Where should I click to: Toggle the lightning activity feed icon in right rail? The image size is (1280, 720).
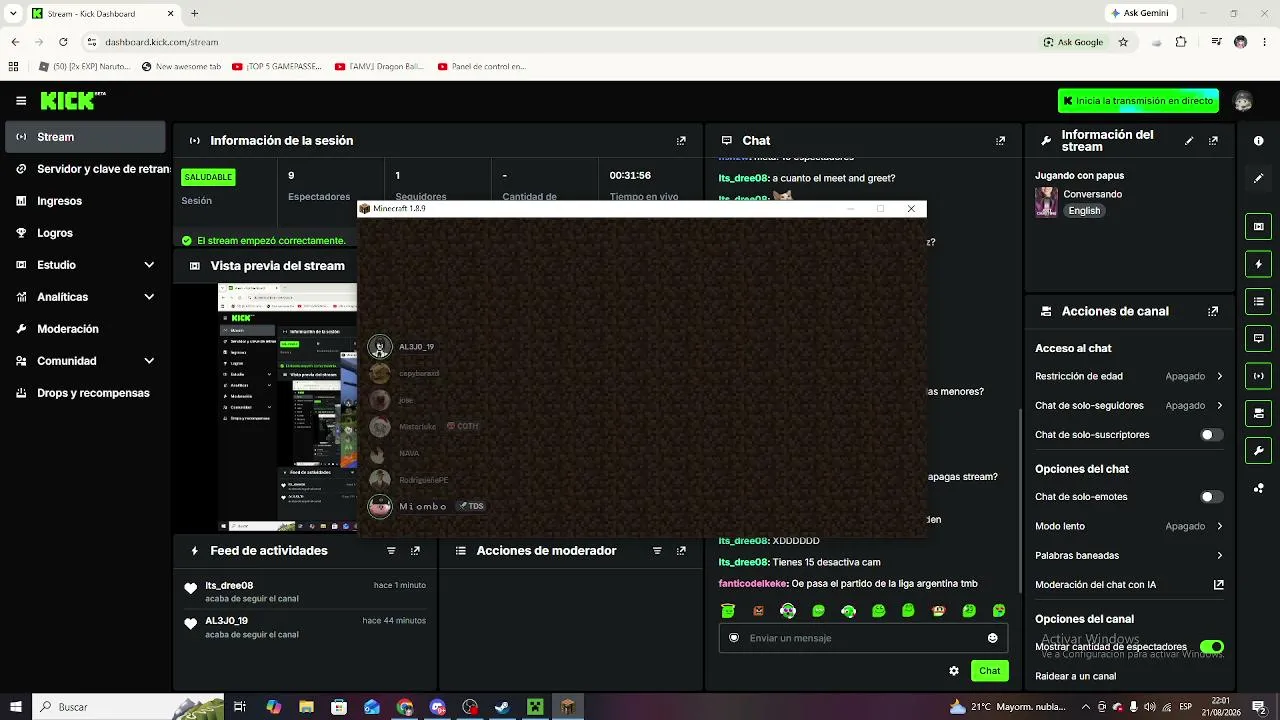click(1258, 264)
